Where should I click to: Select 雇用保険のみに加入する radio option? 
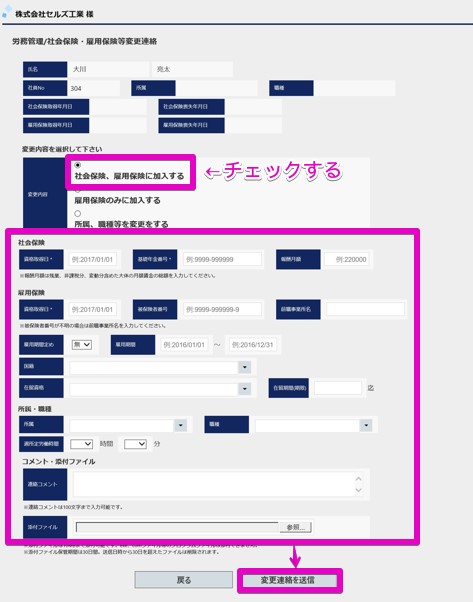(x=78, y=190)
